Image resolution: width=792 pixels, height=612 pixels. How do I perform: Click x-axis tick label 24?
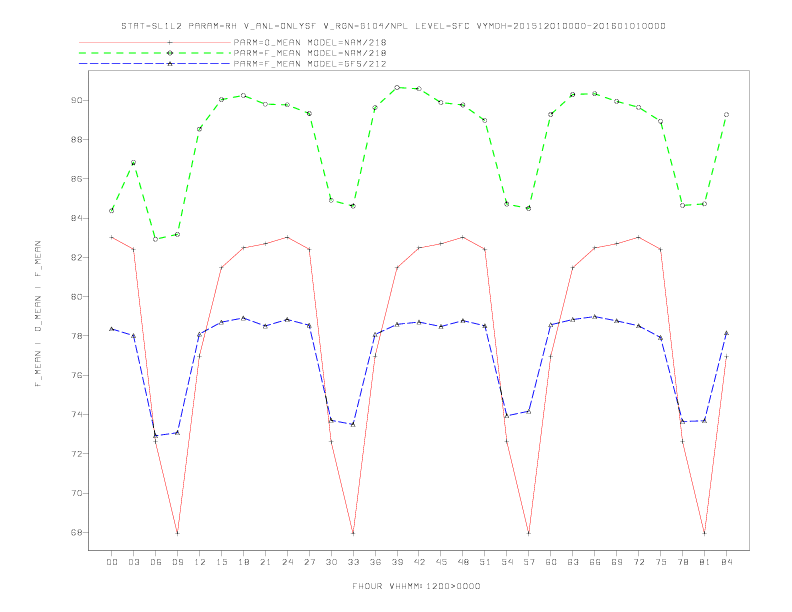point(287,562)
